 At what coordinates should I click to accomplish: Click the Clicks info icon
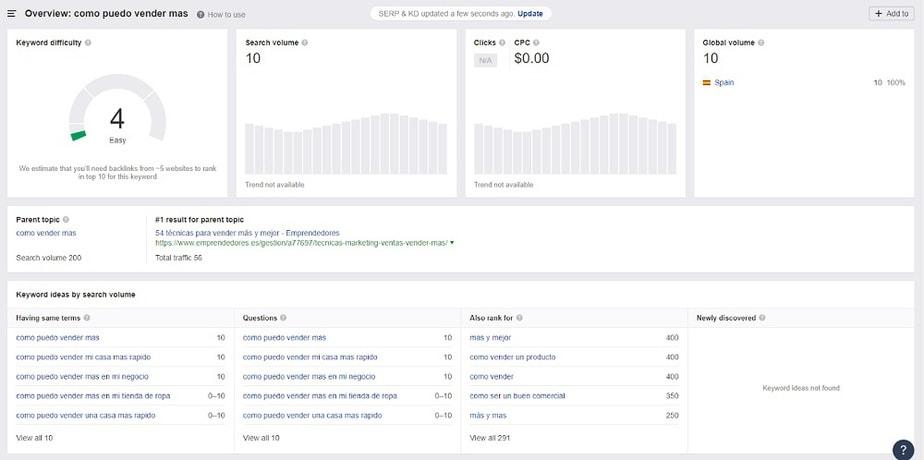(502, 43)
